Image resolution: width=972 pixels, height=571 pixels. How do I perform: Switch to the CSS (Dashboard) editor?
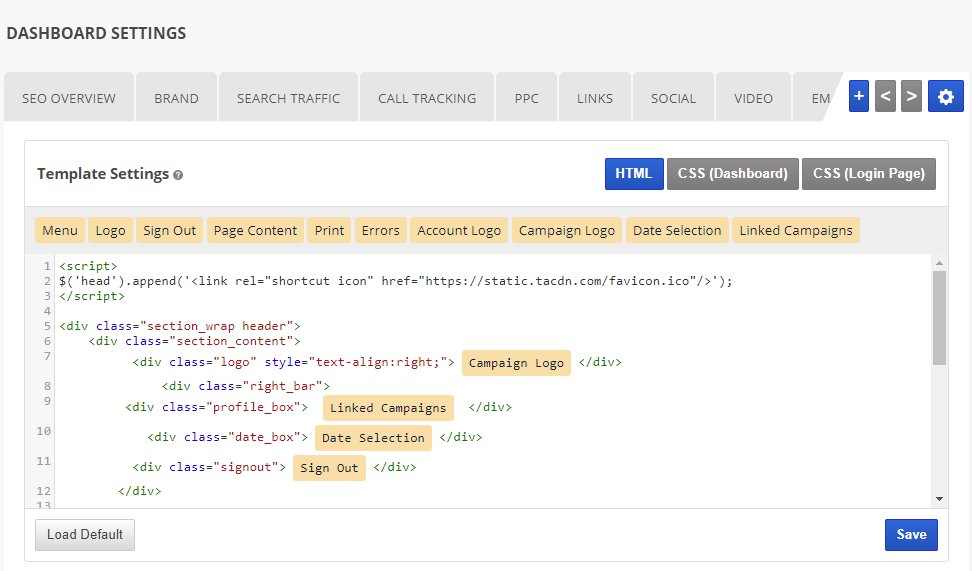(x=732, y=174)
